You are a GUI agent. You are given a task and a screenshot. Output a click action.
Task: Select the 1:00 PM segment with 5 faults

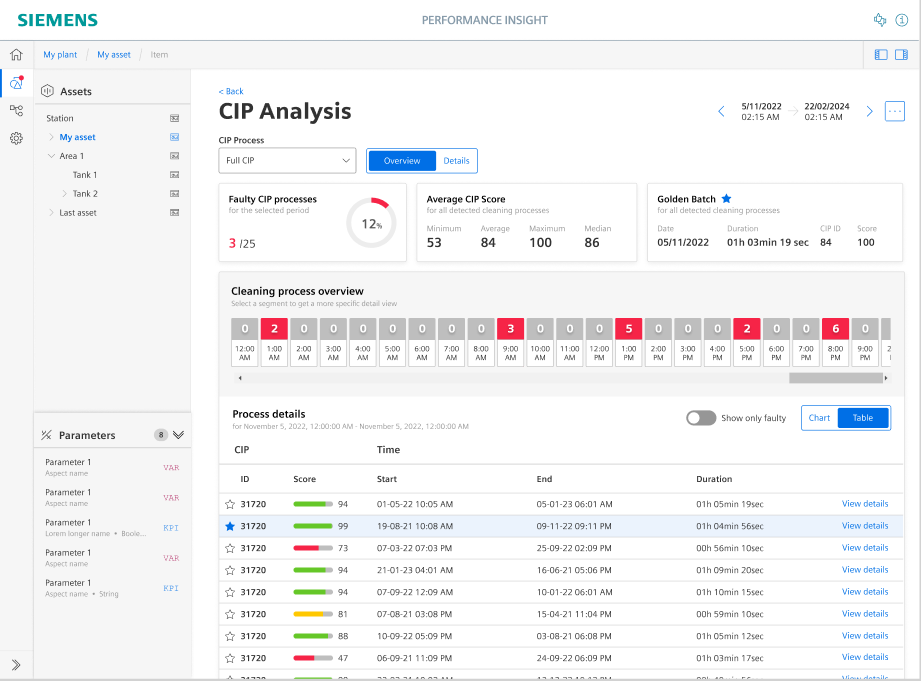[x=628, y=343]
